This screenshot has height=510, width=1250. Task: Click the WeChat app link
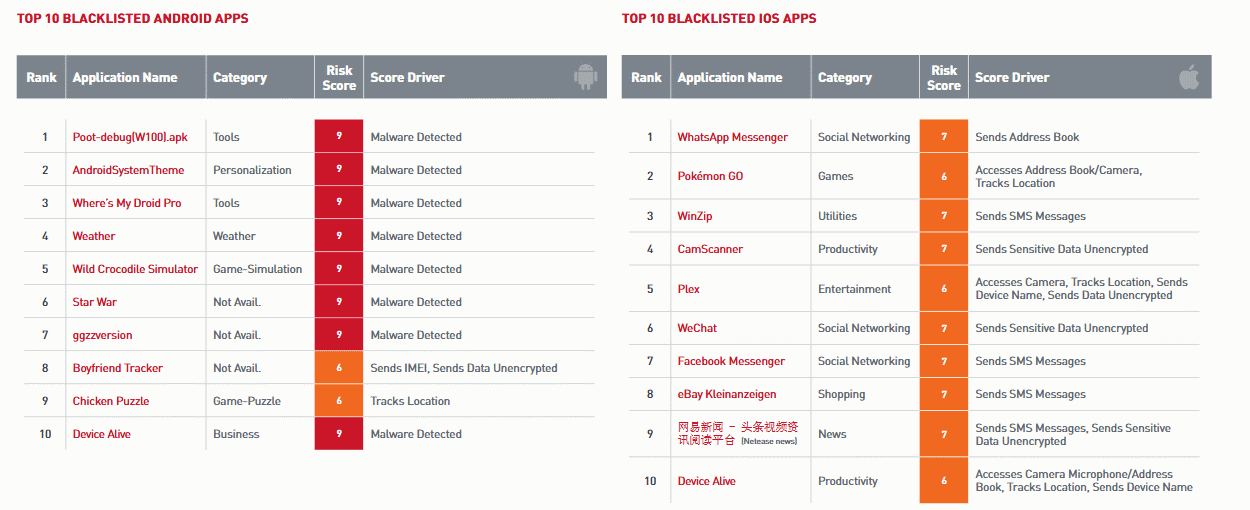coord(697,328)
